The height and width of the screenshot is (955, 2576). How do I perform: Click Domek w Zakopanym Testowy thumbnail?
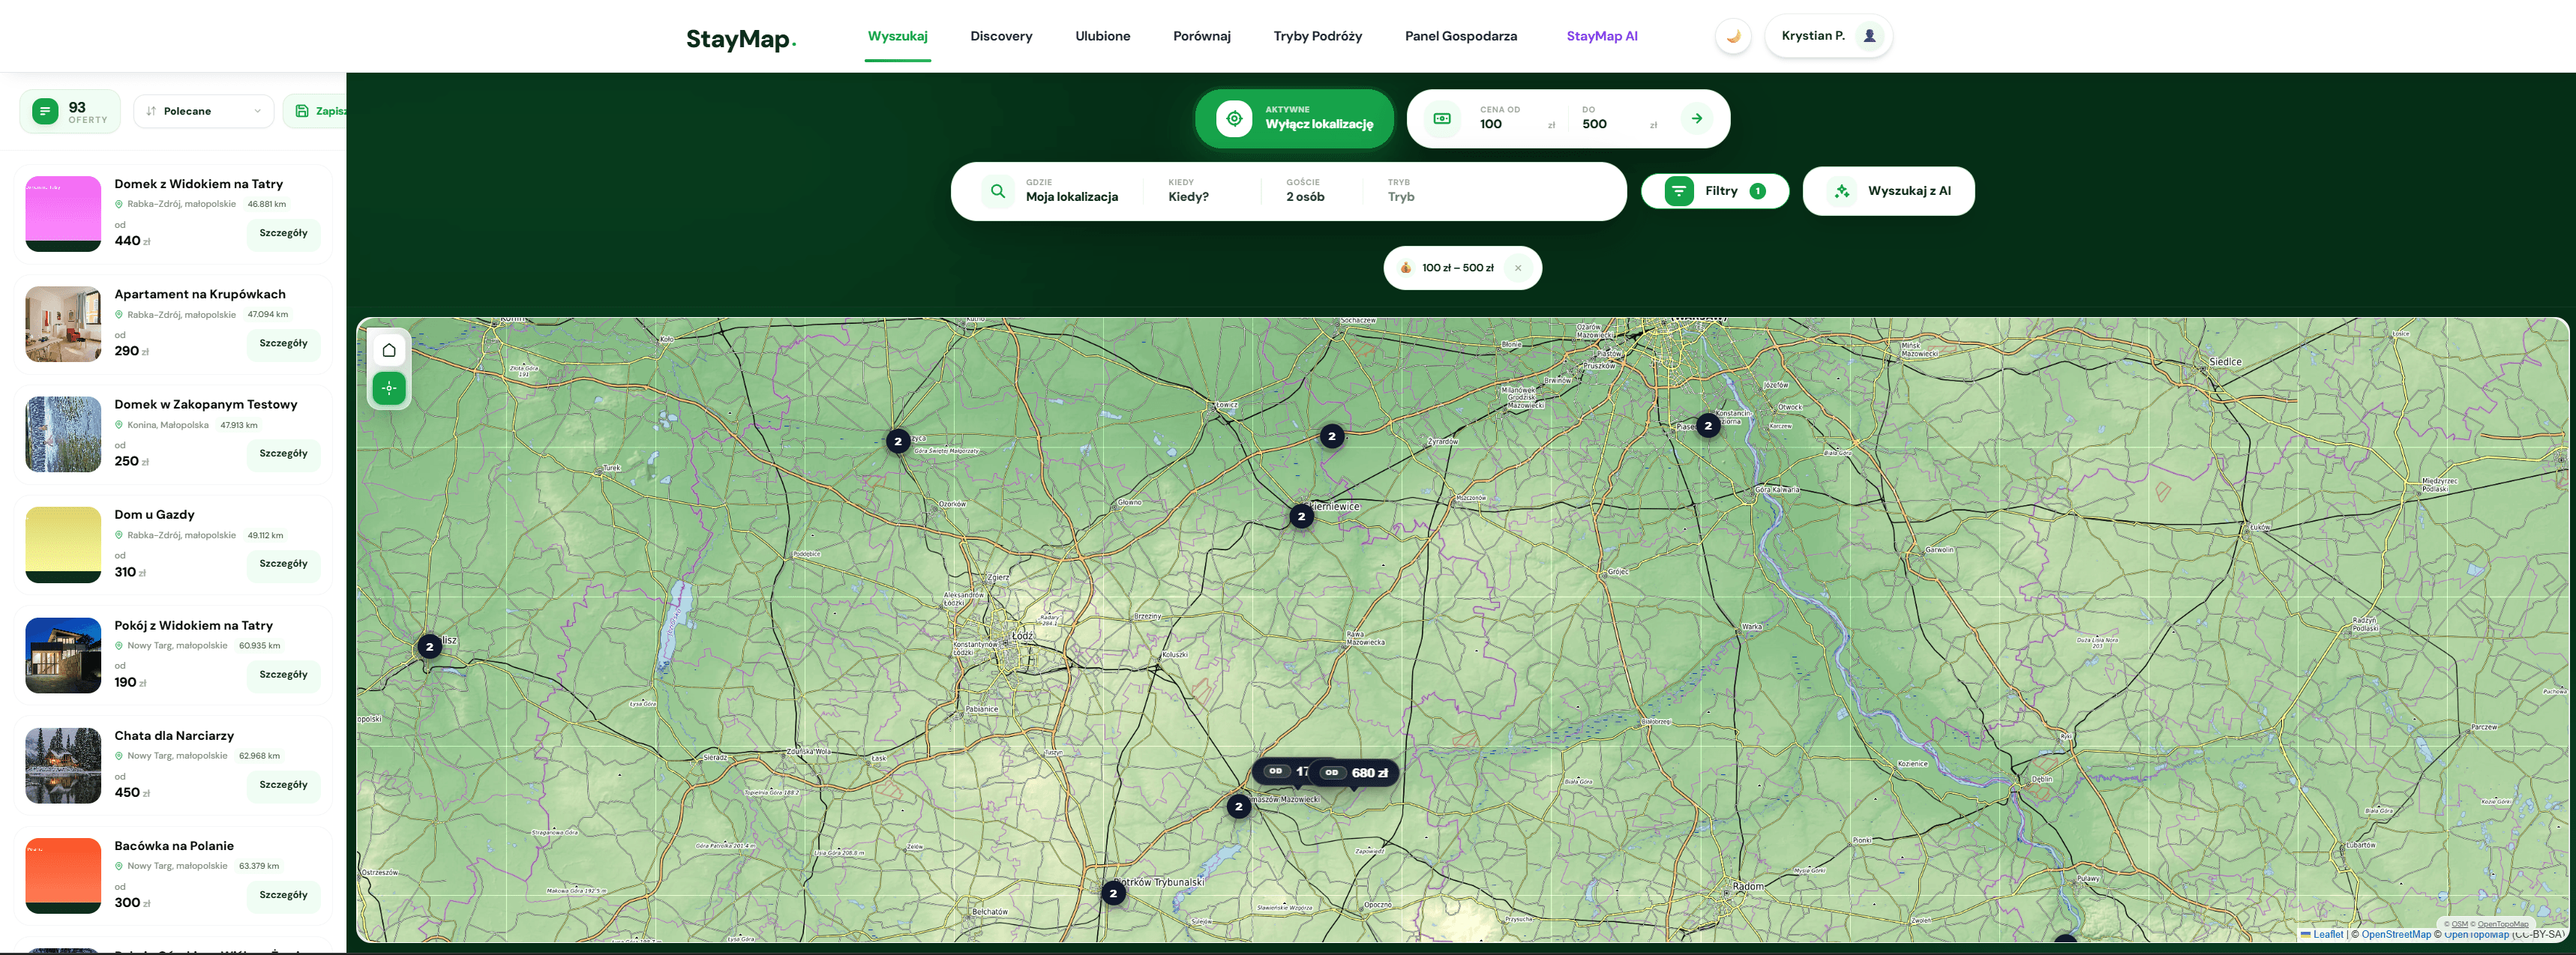63,434
